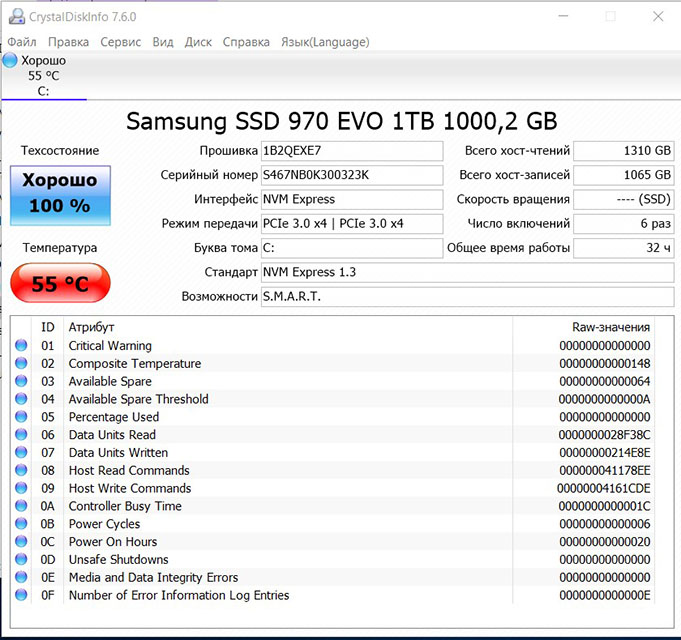Click the Хорошо 100 % health status button
681x640 pixels.
click(x=60, y=195)
